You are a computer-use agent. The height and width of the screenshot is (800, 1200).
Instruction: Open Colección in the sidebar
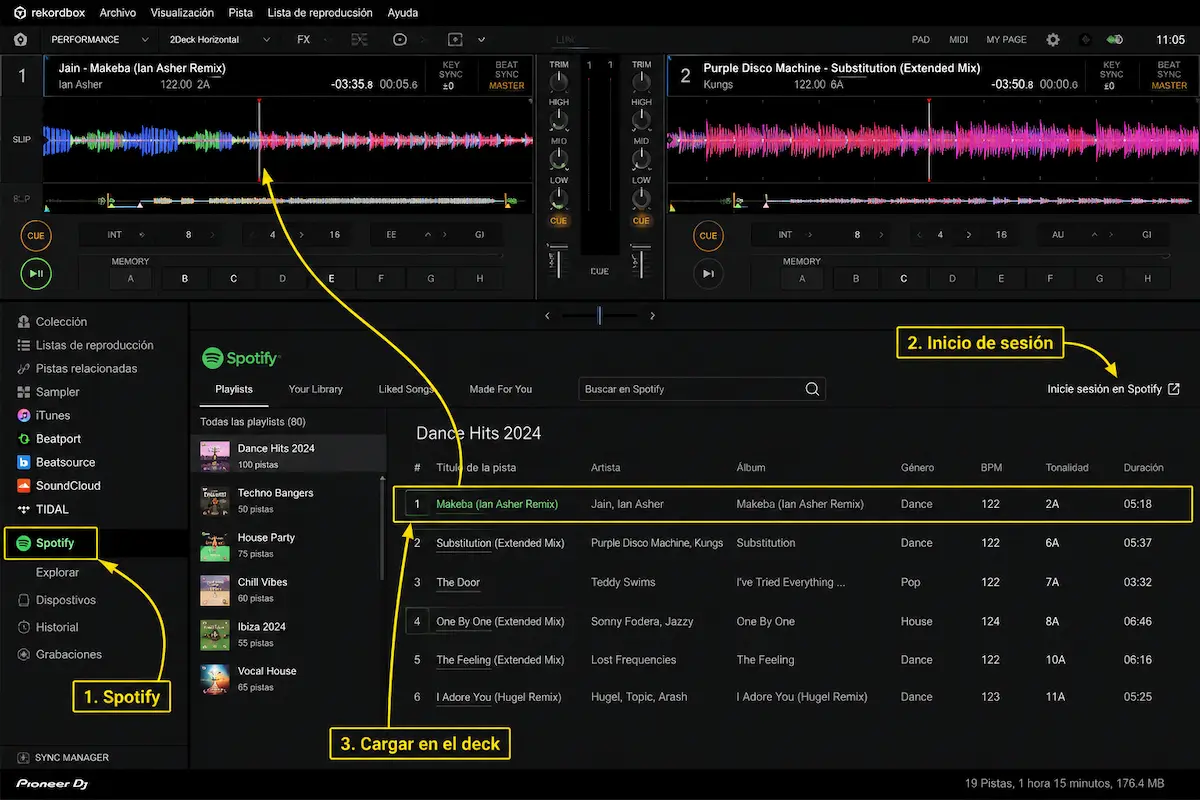(x=52, y=322)
